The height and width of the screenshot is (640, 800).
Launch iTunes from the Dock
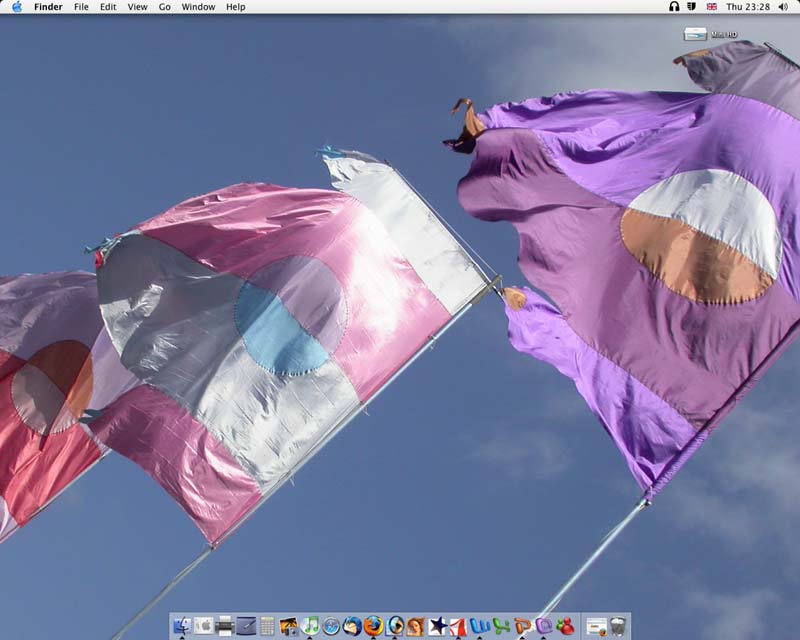click(310, 626)
